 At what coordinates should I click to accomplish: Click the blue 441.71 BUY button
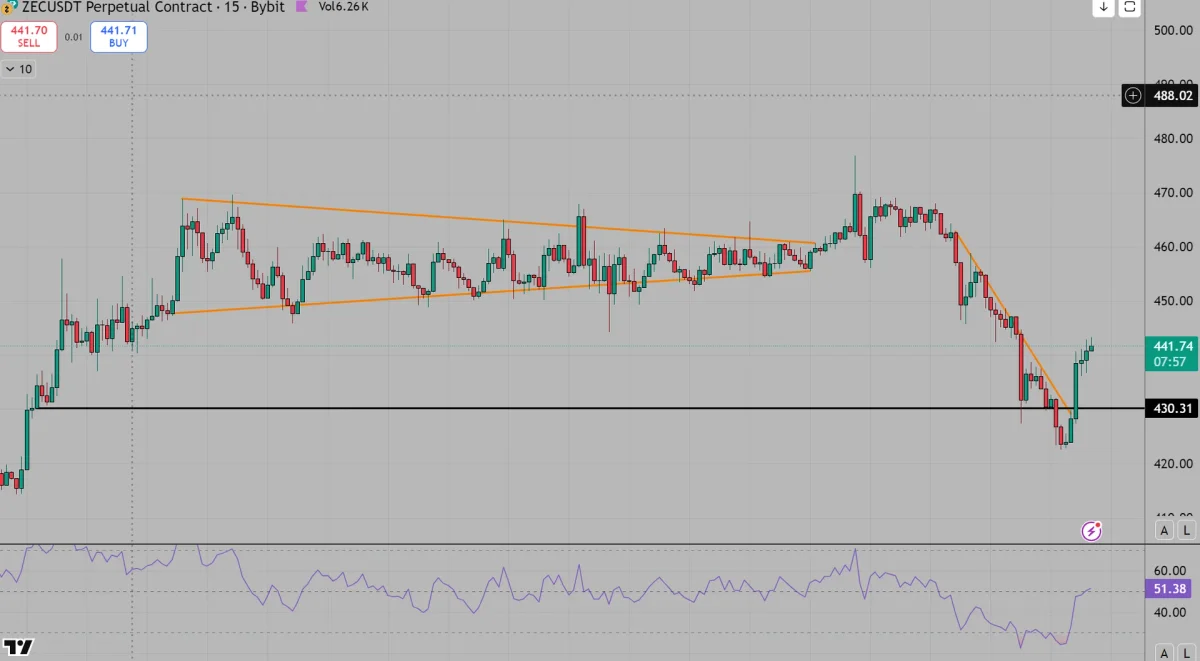[x=118, y=37]
